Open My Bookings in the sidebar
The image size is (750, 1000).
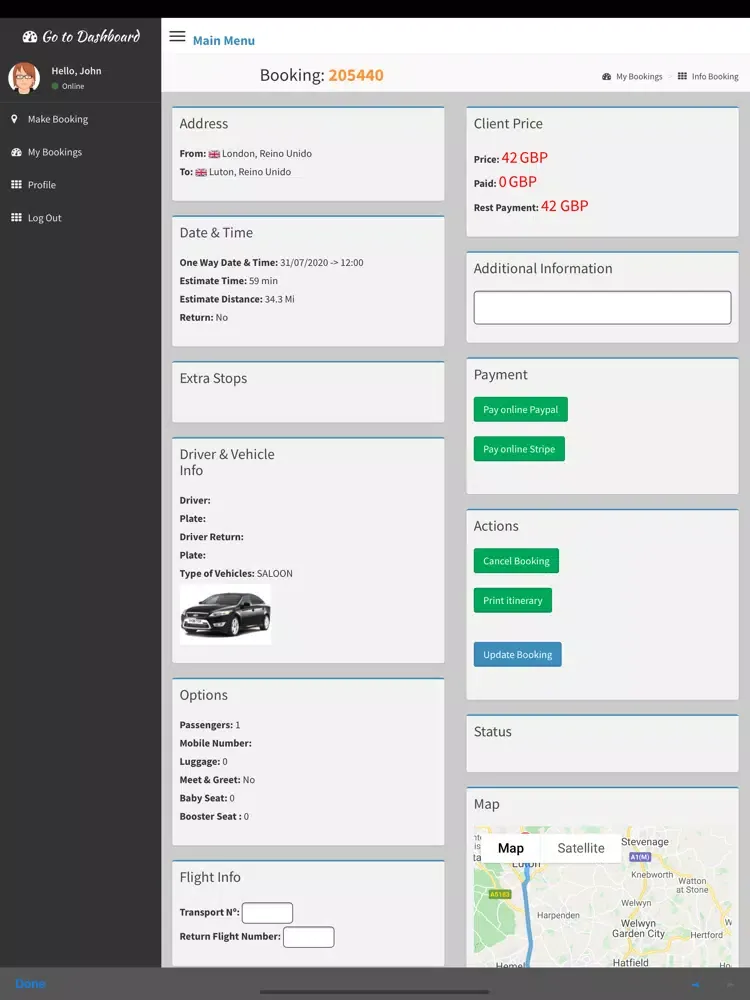click(x=55, y=152)
